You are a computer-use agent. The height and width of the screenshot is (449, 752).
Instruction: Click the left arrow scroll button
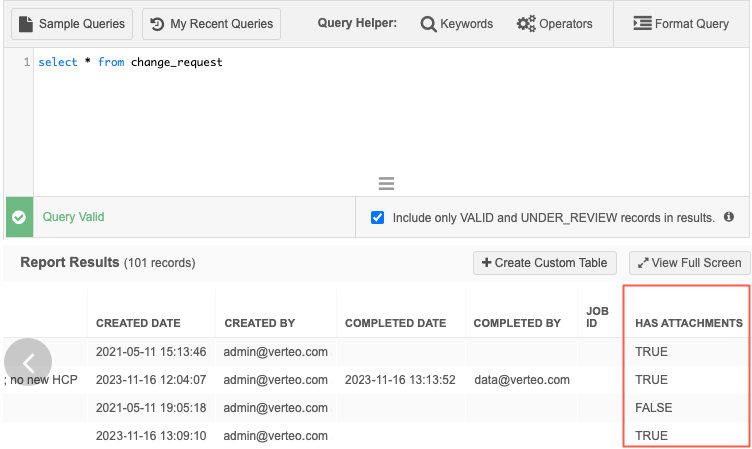click(29, 364)
